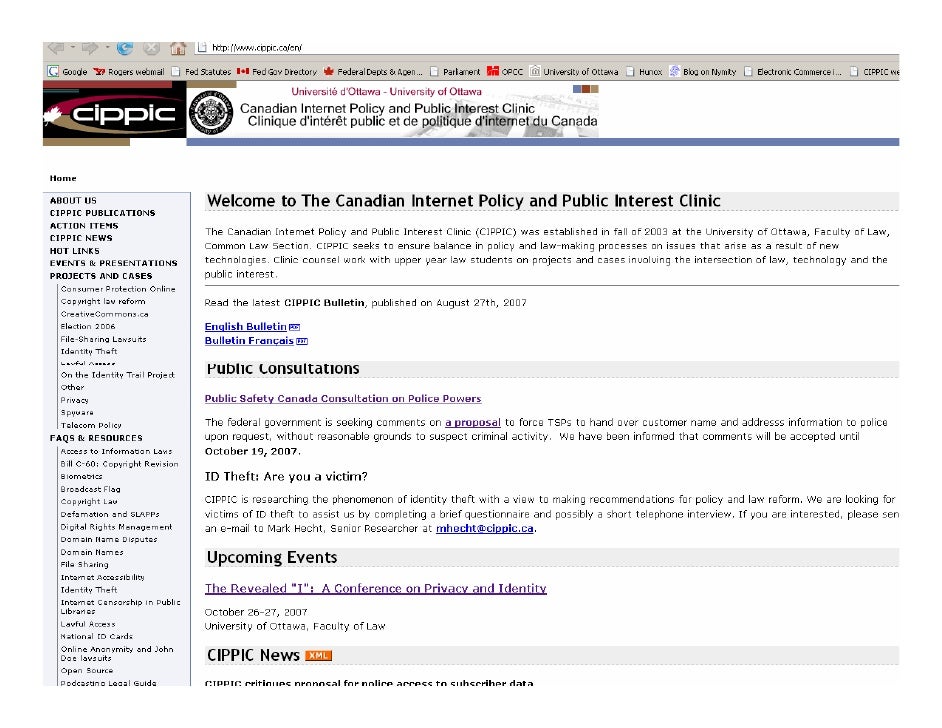Open FAQS & RESOURCES section

tap(96, 438)
